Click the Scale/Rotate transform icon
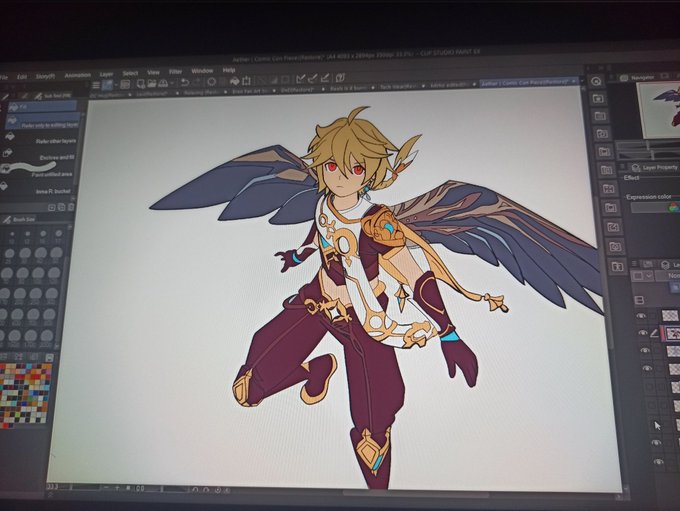The width and height of the screenshot is (680, 511). tap(247, 80)
